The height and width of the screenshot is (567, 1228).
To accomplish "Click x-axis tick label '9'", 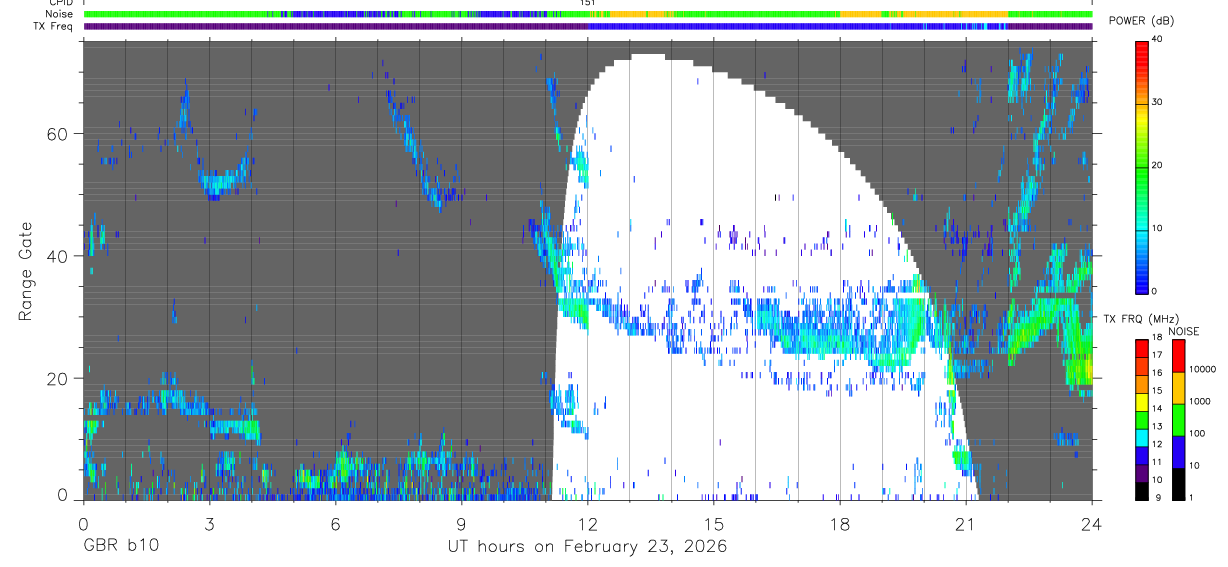I will pos(461,523).
